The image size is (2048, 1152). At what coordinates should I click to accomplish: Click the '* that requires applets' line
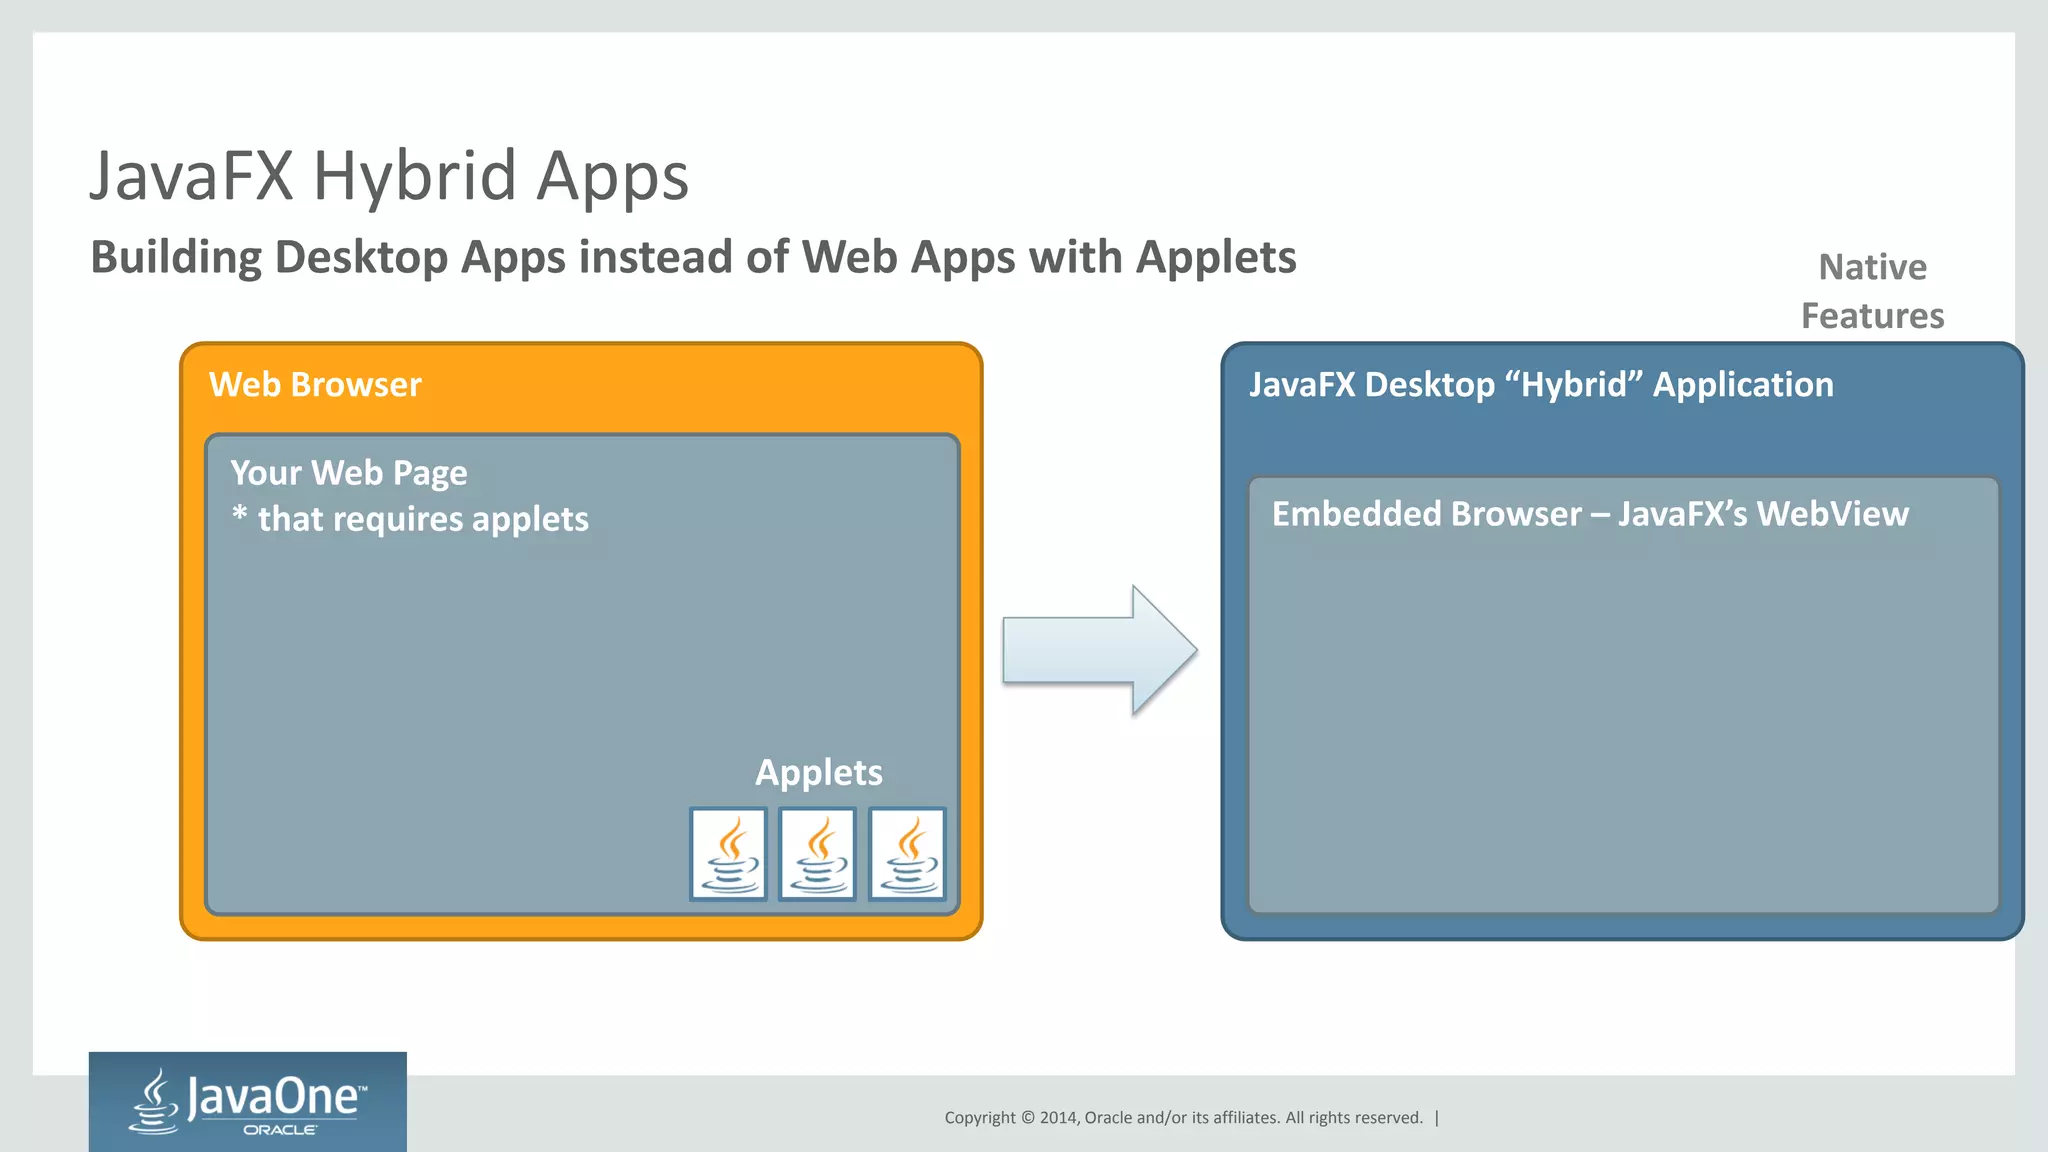(410, 519)
